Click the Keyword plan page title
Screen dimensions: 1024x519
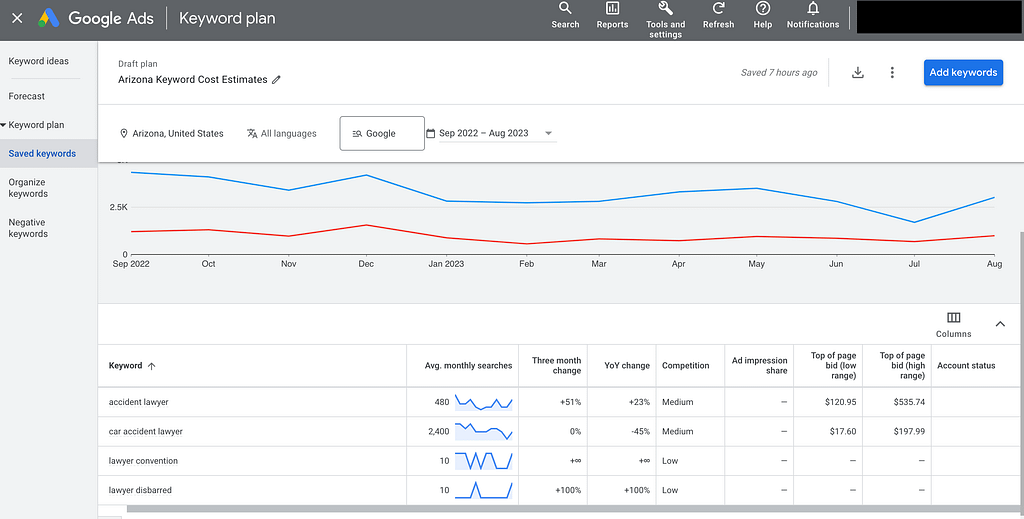[227, 18]
